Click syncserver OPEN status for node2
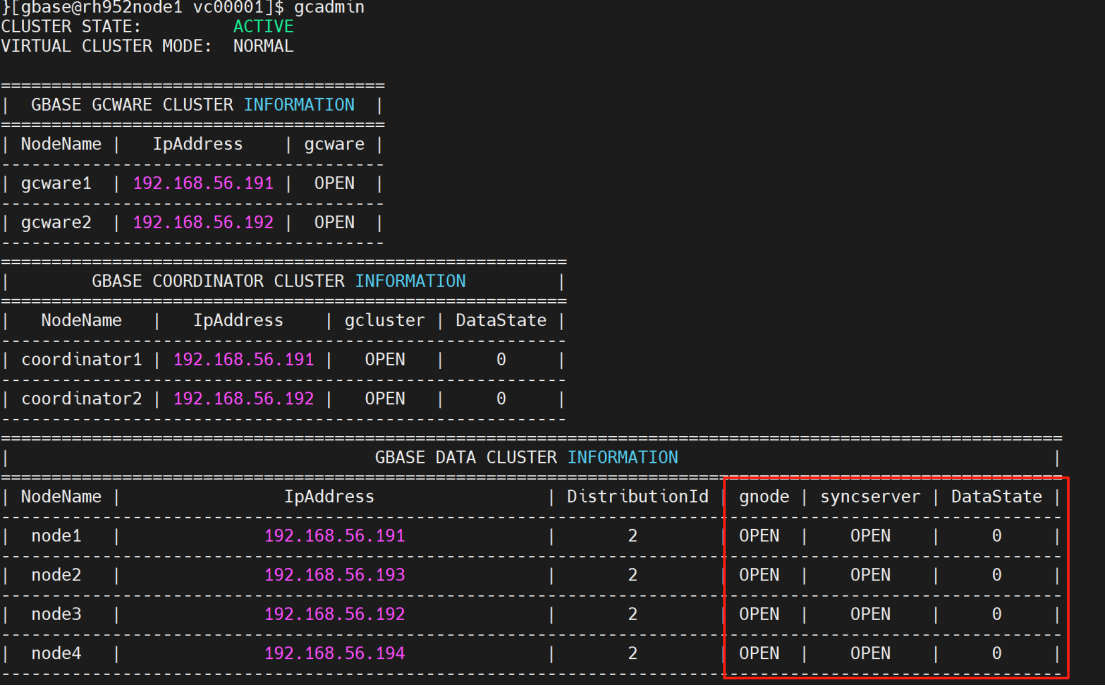This screenshot has width=1105, height=686. tap(870, 575)
